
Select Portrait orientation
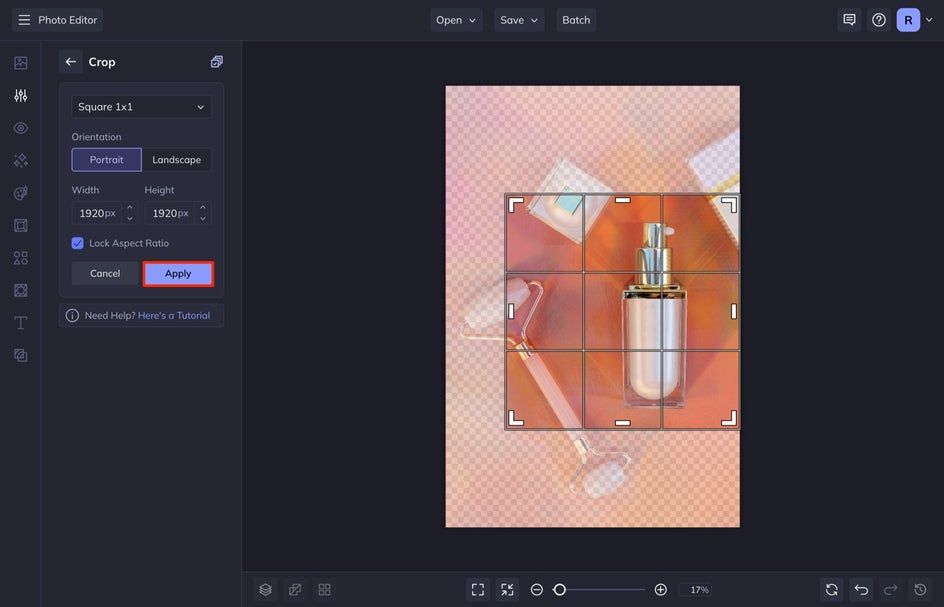click(107, 160)
